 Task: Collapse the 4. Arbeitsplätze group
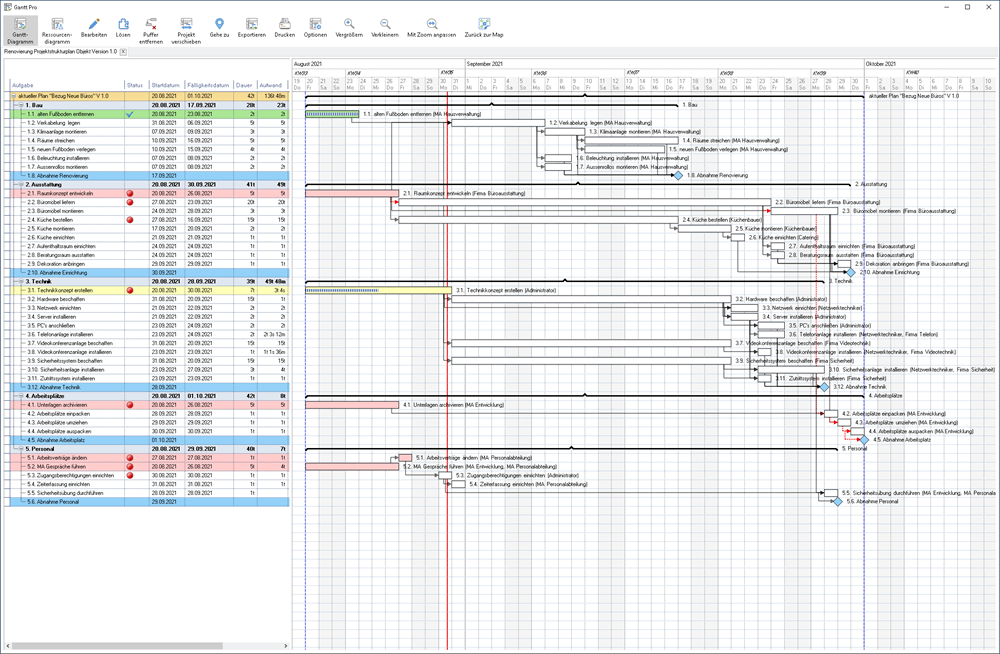pyautogui.click(x=21, y=396)
